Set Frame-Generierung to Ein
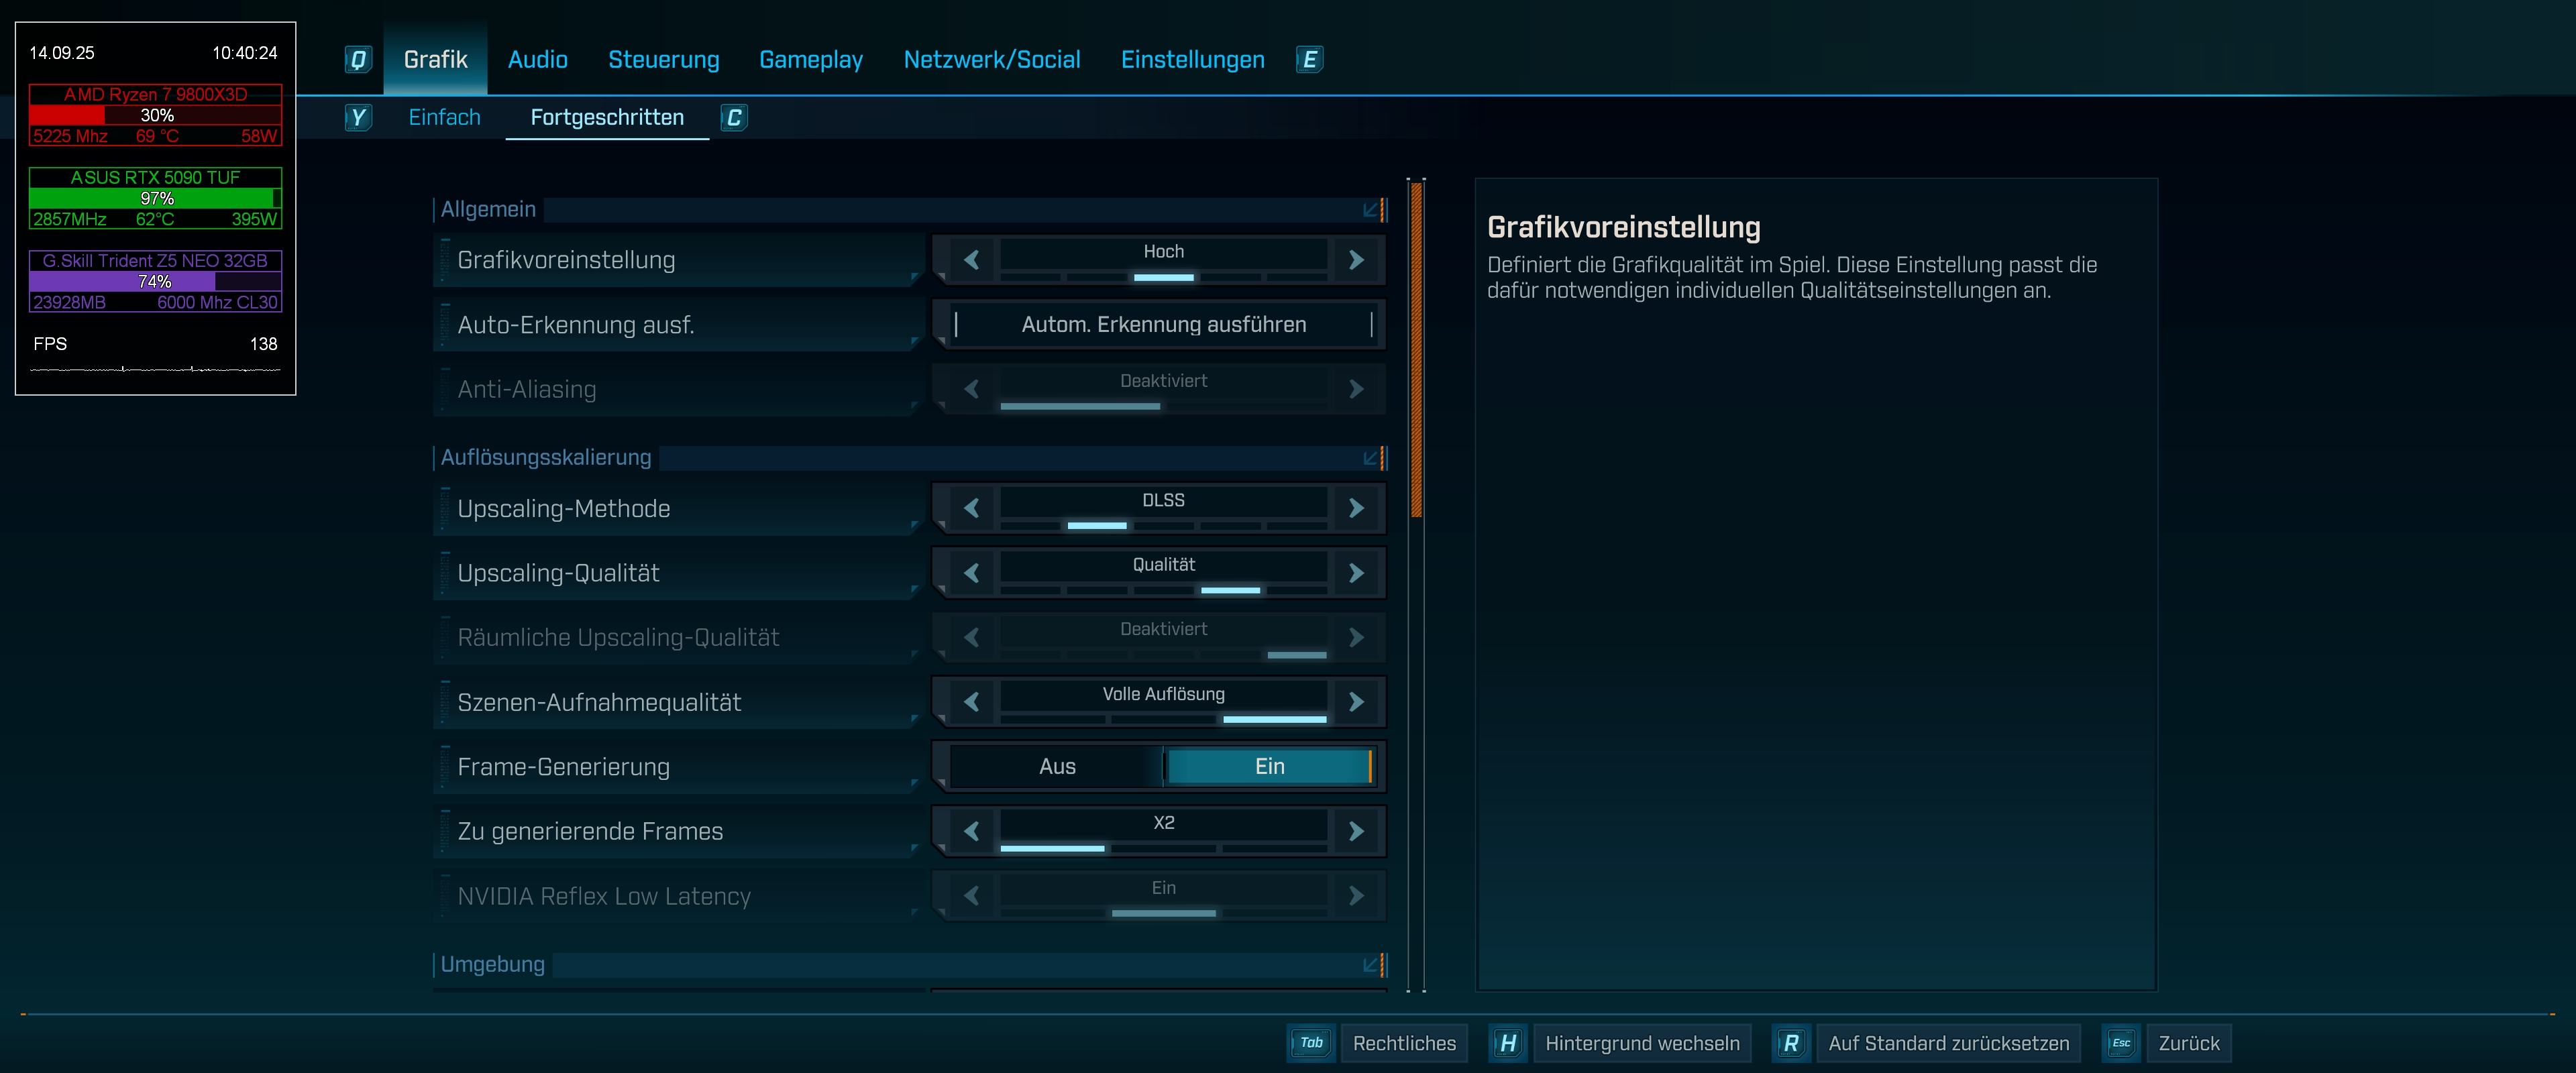Screen dimensions: 2576x1073 (1269, 767)
